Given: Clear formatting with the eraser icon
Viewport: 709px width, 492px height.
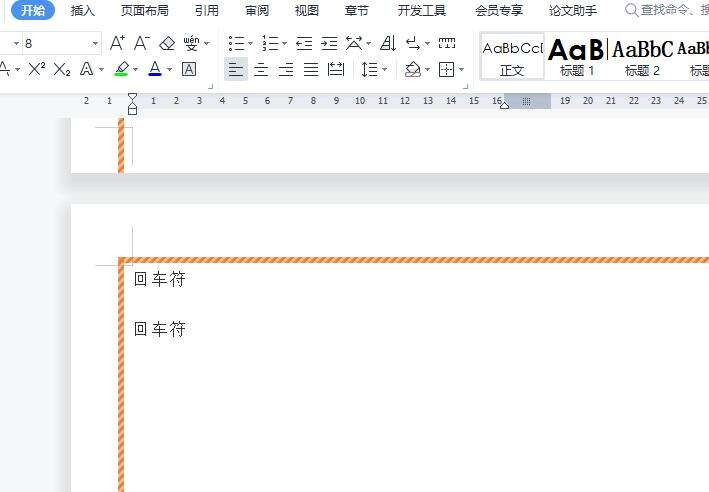Looking at the screenshot, I should coord(167,43).
